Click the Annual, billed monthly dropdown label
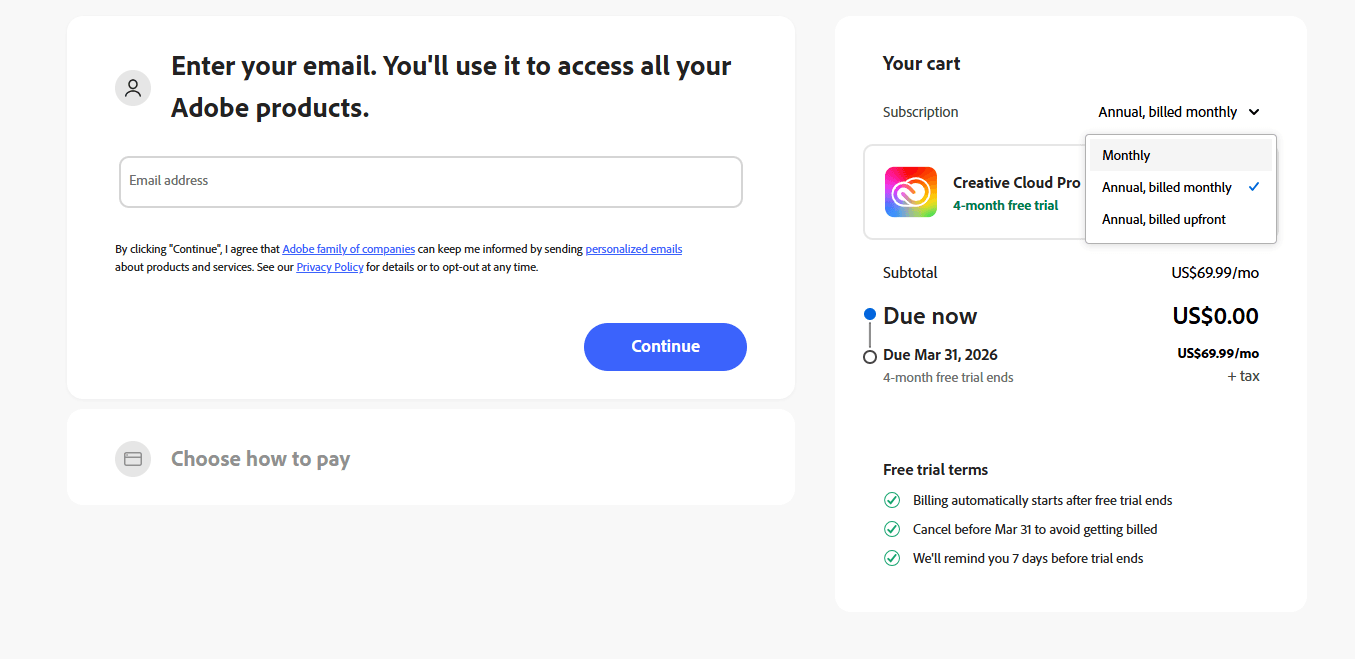The height and width of the screenshot is (659, 1355). coord(1167,112)
